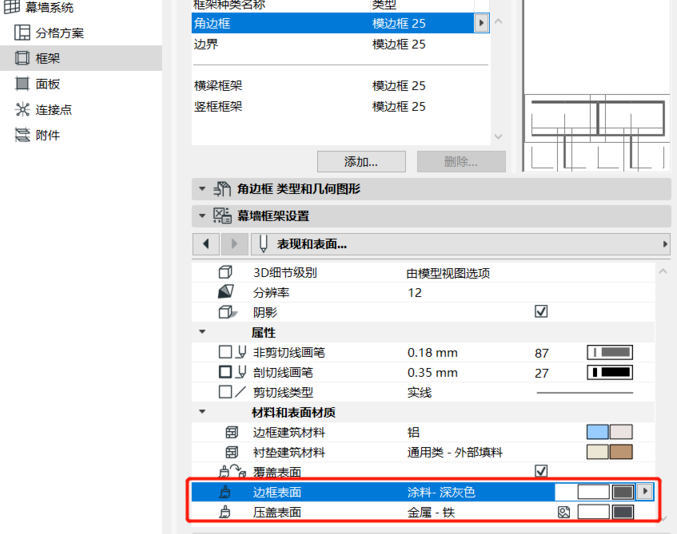The width and height of the screenshot is (677, 534).
Task: Select 幕墙系统 in the left tree
Action: (x=48, y=7)
